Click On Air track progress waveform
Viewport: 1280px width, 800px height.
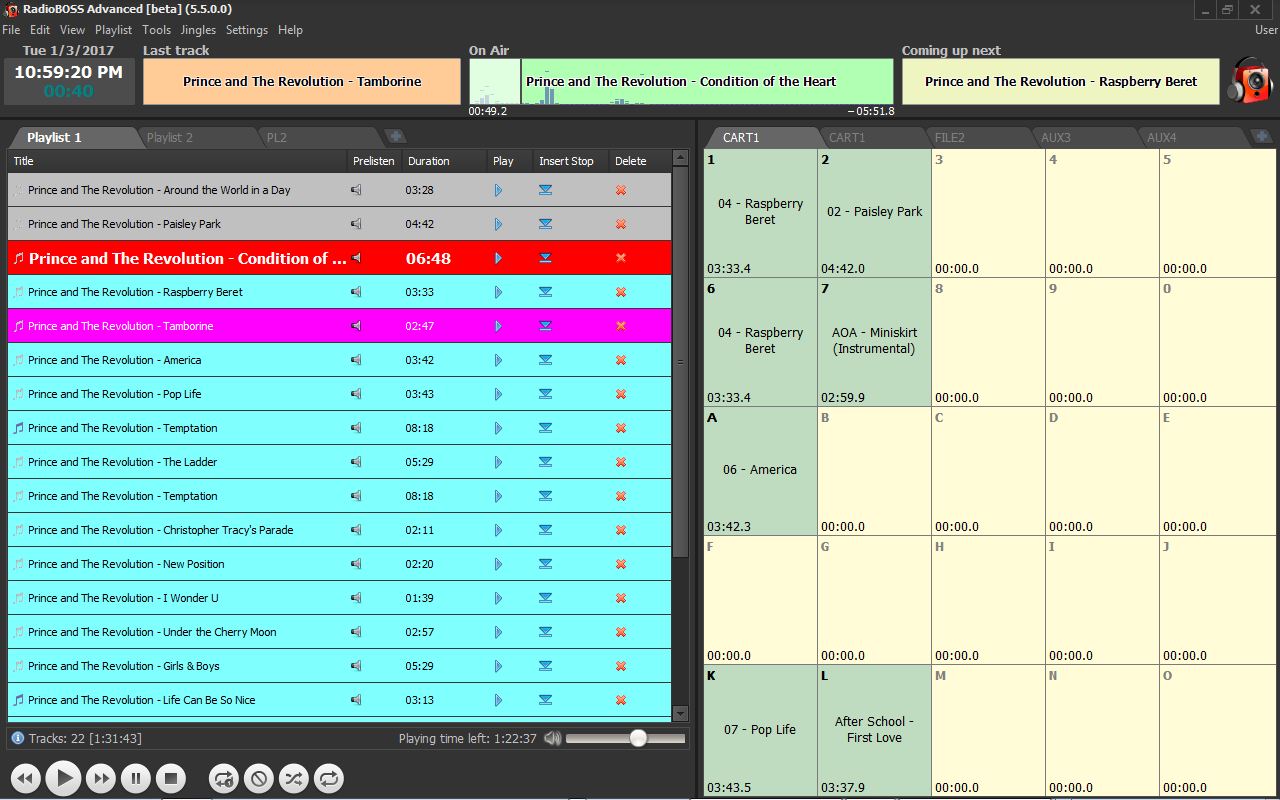[681, 81]
